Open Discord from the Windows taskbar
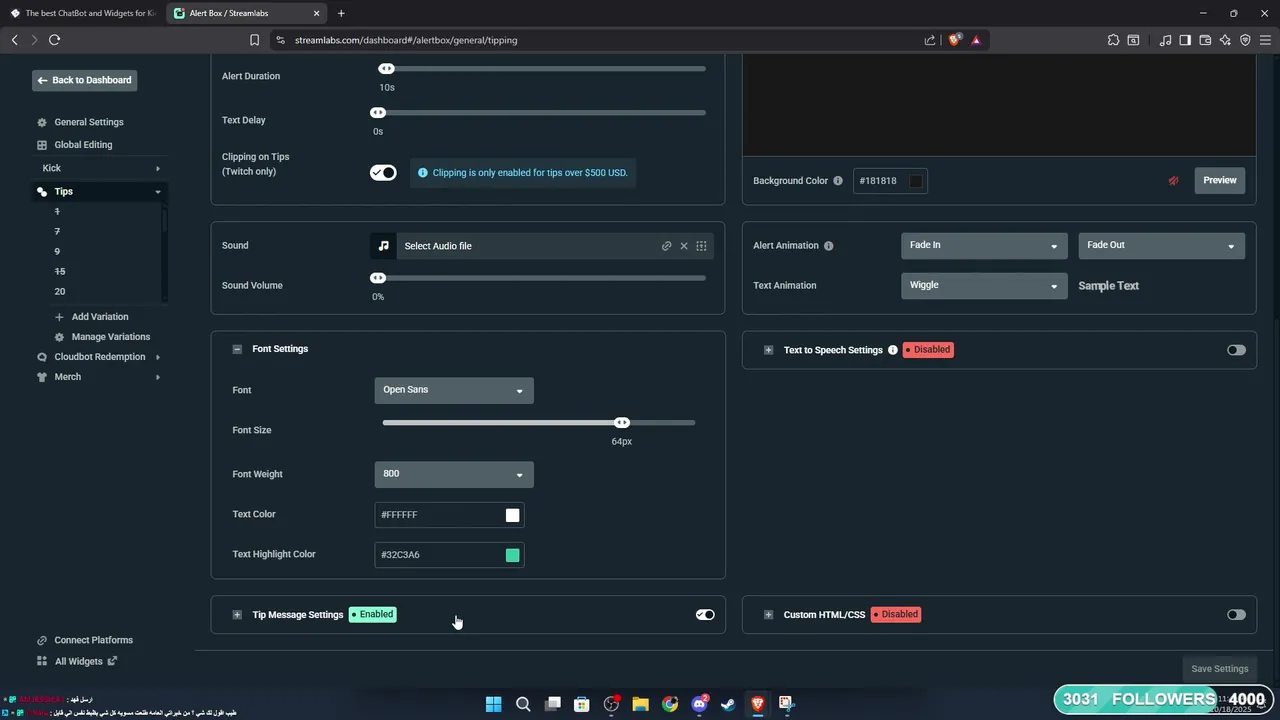The image size is (1280, 720). (699, 704)
